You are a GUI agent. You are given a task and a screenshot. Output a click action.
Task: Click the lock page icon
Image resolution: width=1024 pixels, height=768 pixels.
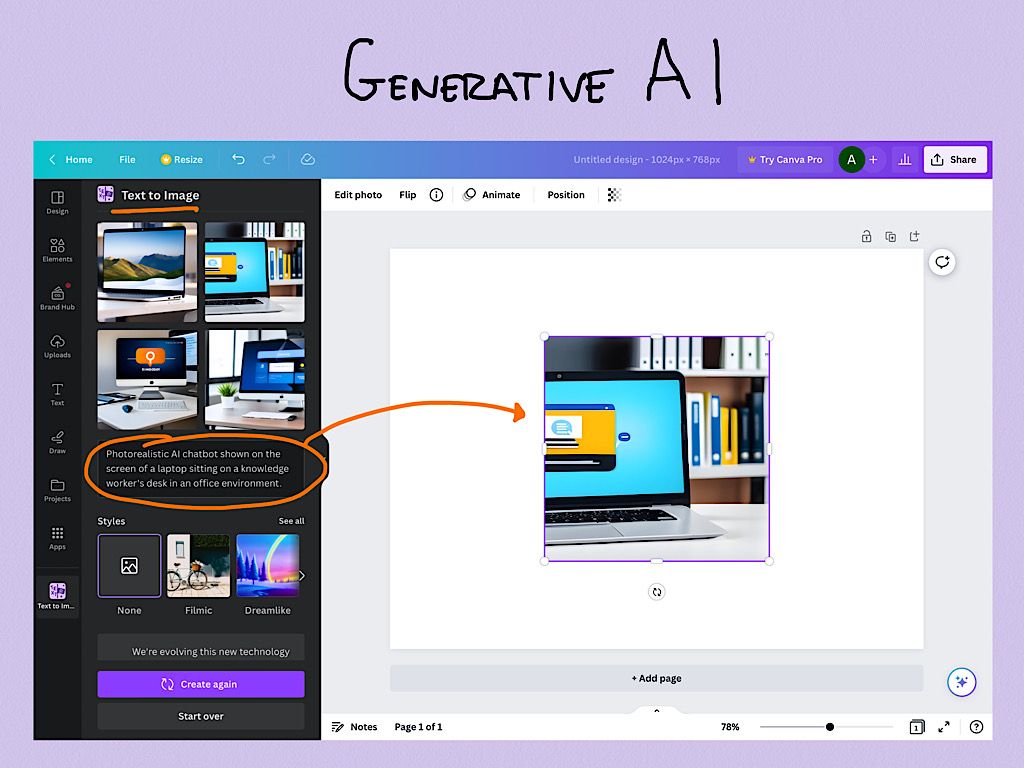click(866, 237)
